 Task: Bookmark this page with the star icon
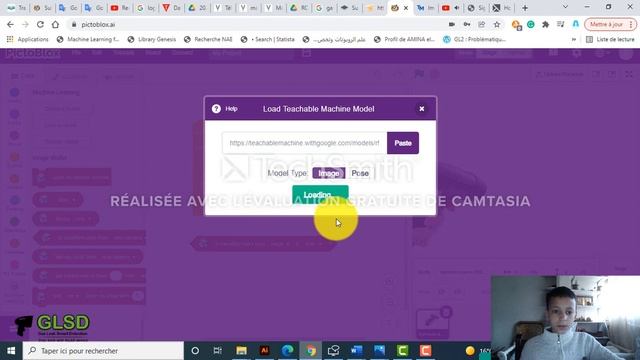(497, 24)
